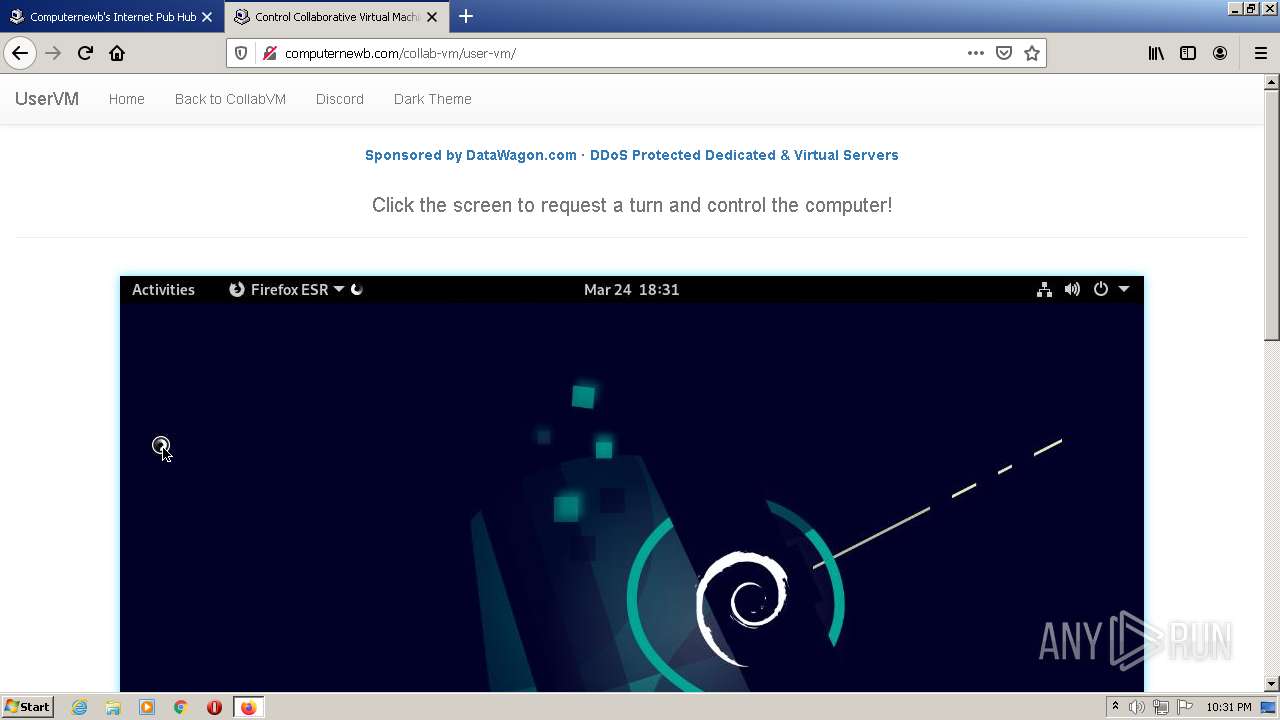Launch Chrome from the taskbar
The image size is (1280, 720).
pyautogui.click(x=181, y=707)
